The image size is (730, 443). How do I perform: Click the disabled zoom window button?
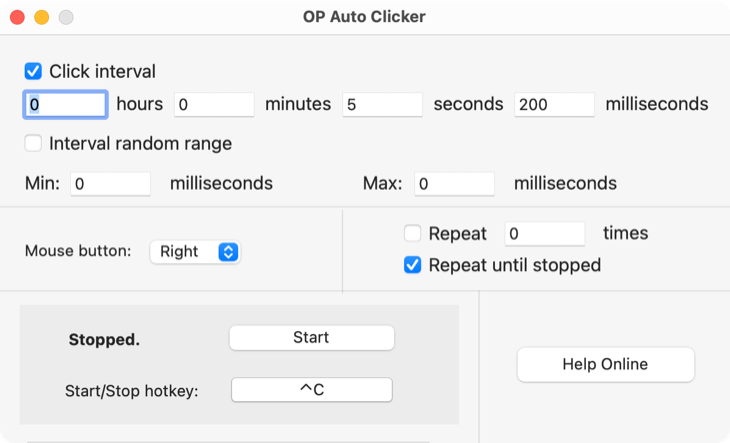click(66, 17)
